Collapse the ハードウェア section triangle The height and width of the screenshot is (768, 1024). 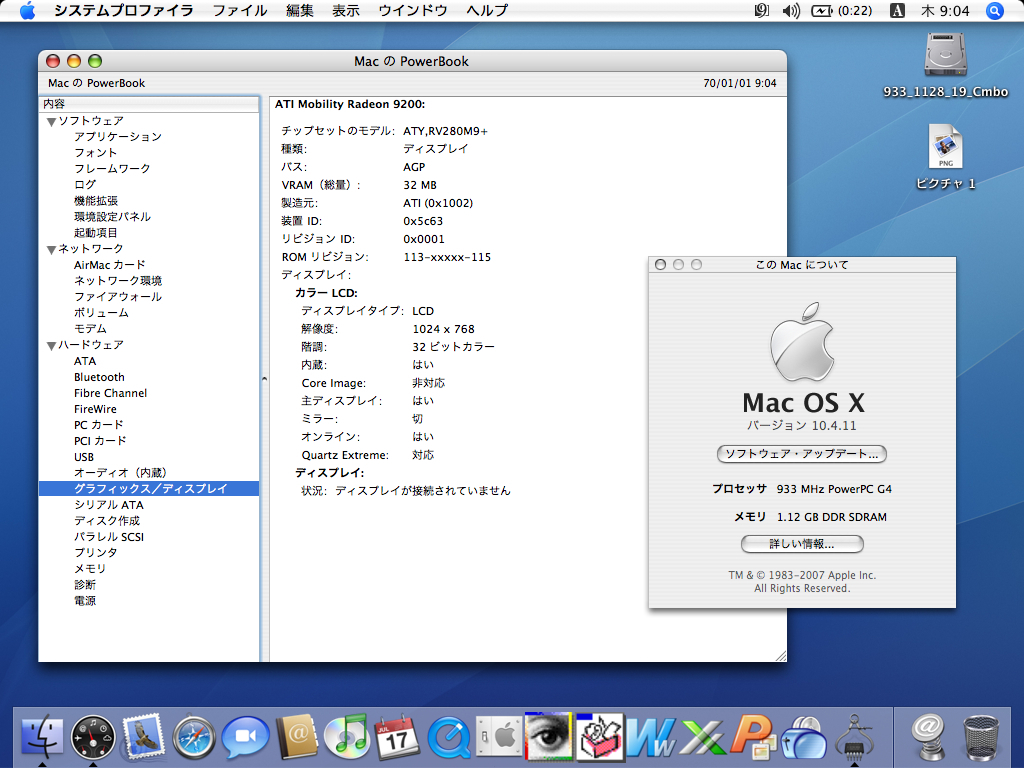click(x=51, y=345)
